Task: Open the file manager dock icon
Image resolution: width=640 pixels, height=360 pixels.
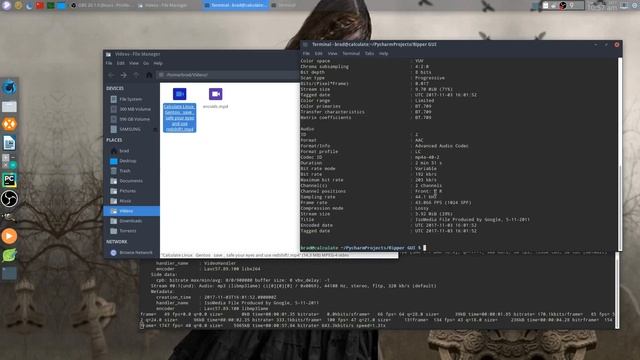Action: point(9,107)
